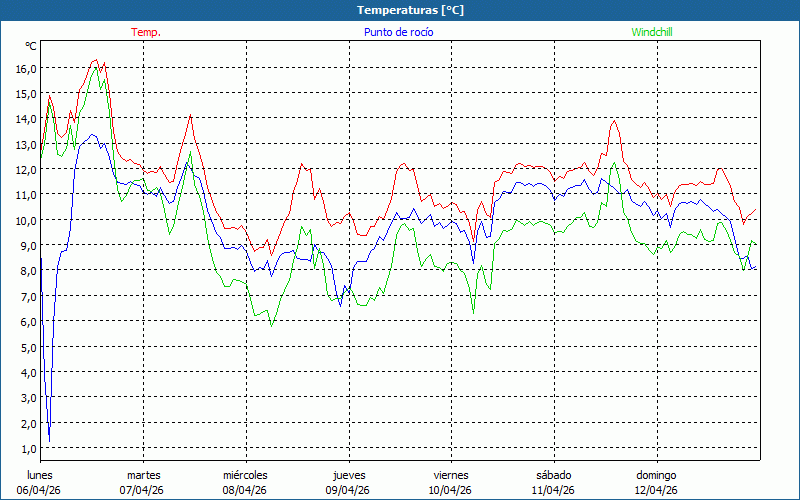Image resolution: width=800 pixels, height=500 pixels.
Task: Click the Temperaturas [°C] chart title
Action: click(x=410, y=10)
